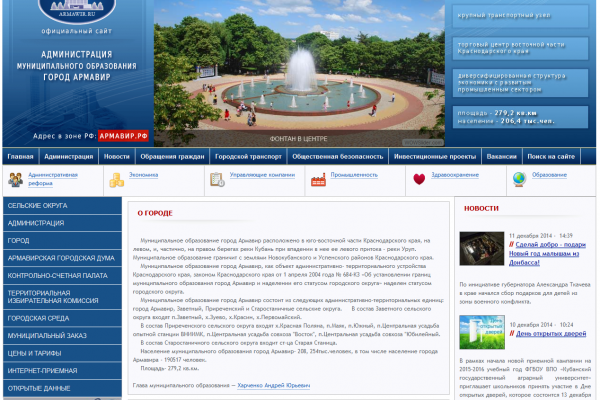Image resolution: width=600 pixels, height=400 pixels.
Task: Open the Главная menu item
Action: point(20,157)
